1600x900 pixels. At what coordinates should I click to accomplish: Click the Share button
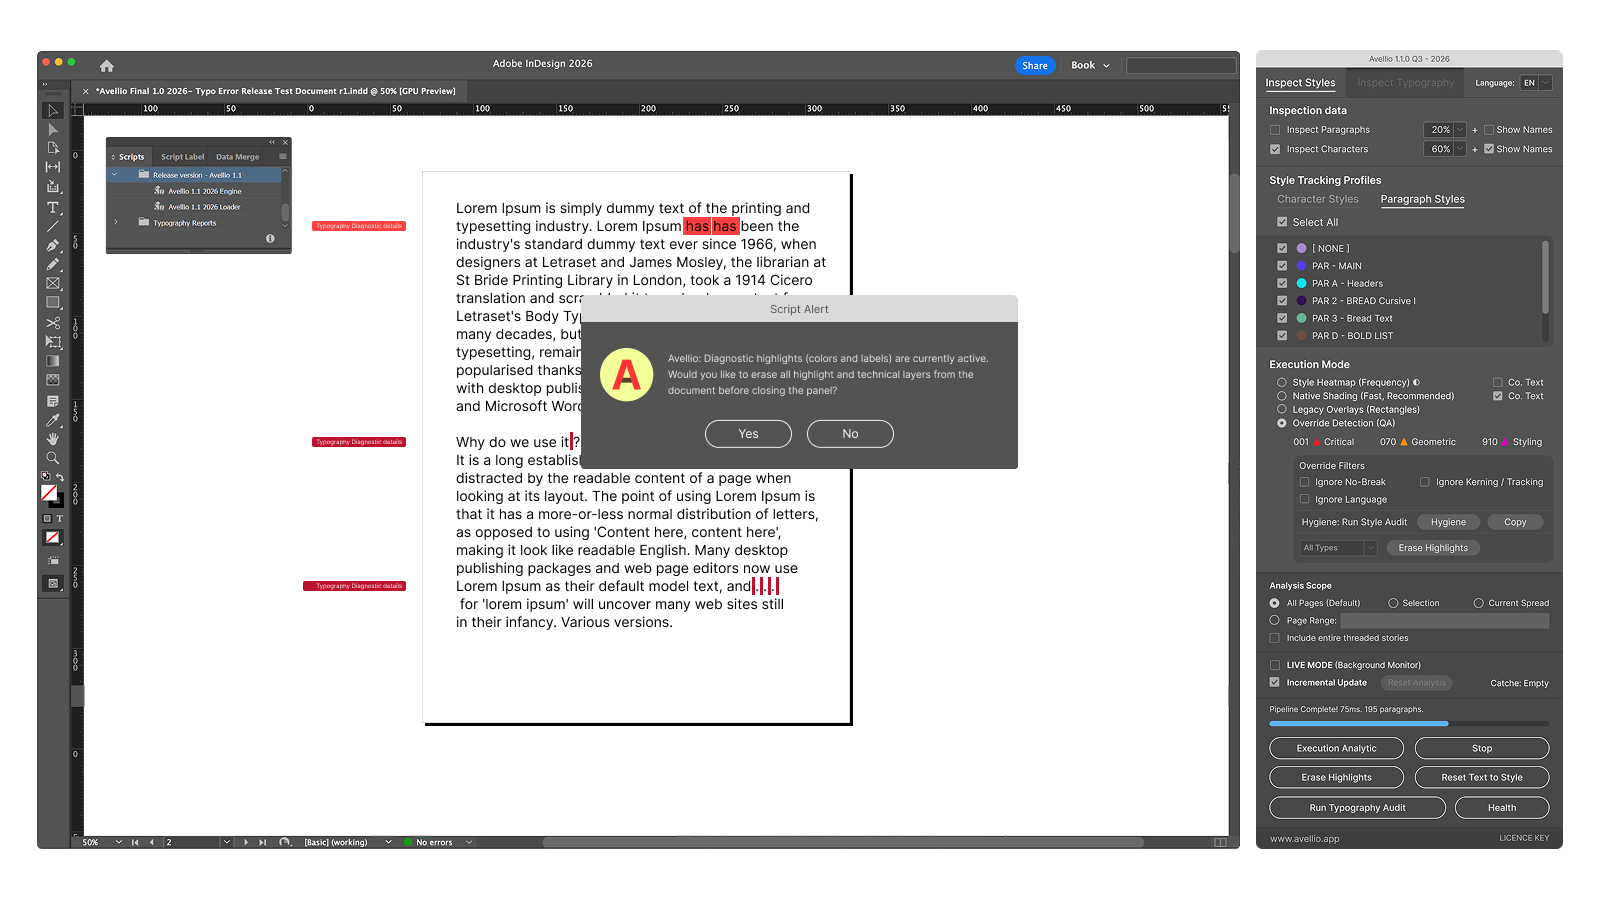click(1035, 66)
